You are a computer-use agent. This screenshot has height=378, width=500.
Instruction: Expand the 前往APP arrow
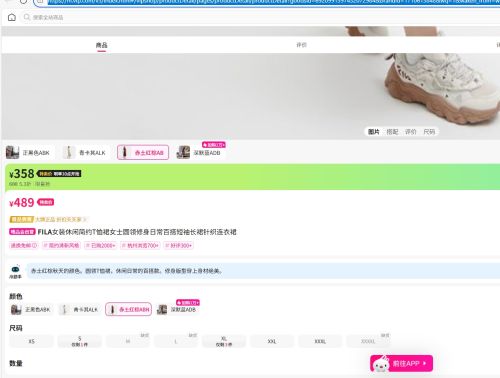pyautogui.click(x=424, y=363)
